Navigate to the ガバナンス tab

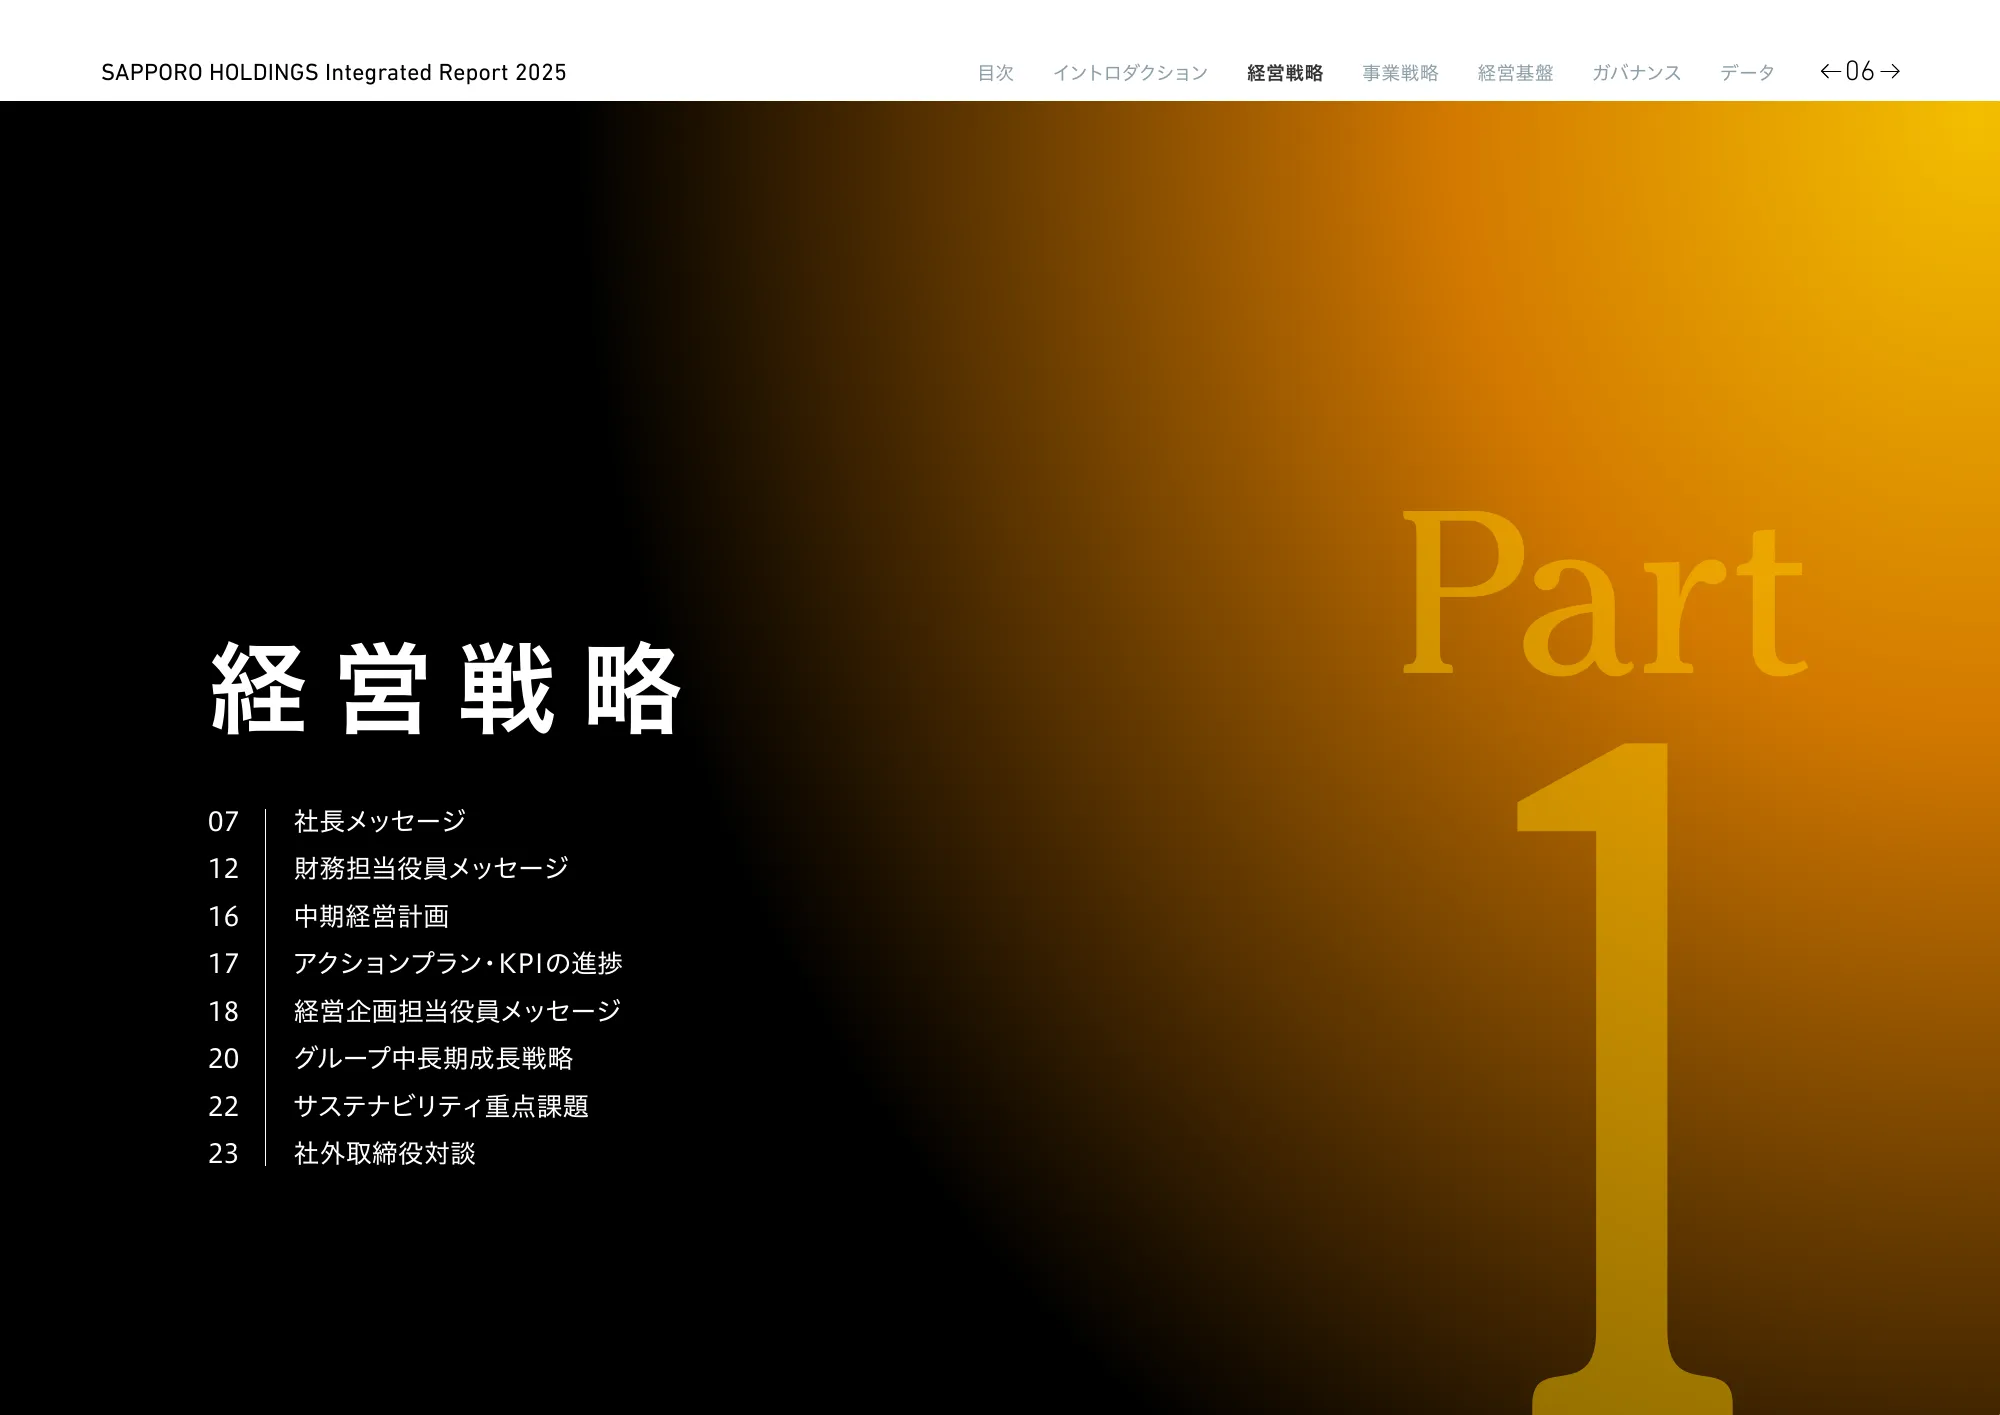(1636, 73)
